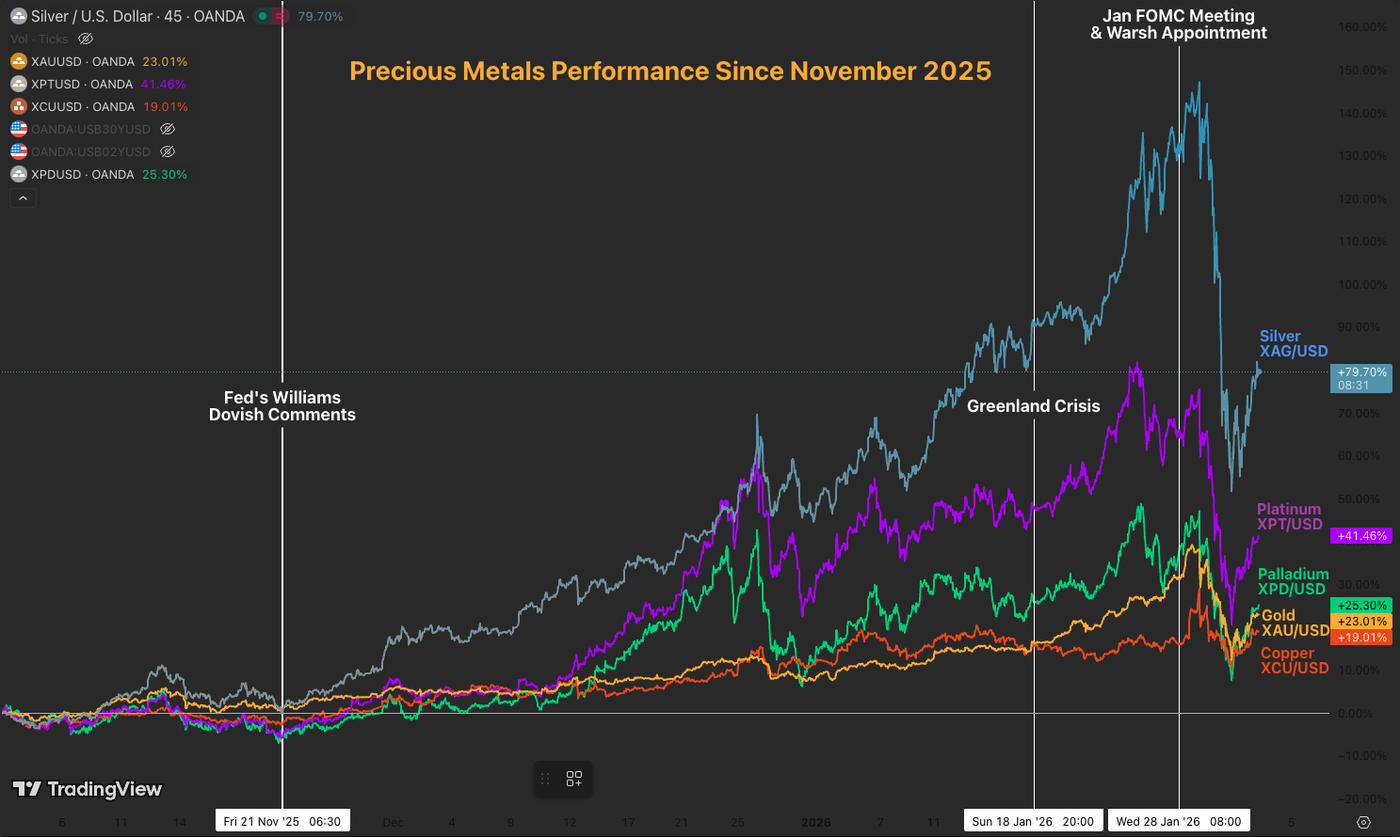Click the purple +41.46% Platinum price label

tap(1361, 536)
